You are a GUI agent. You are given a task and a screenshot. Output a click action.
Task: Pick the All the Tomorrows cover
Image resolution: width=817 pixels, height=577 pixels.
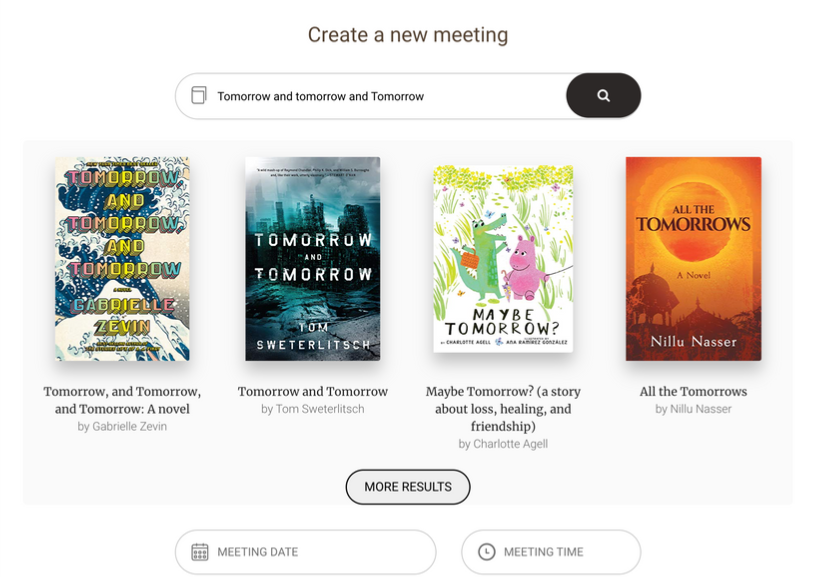click(693, 259)
